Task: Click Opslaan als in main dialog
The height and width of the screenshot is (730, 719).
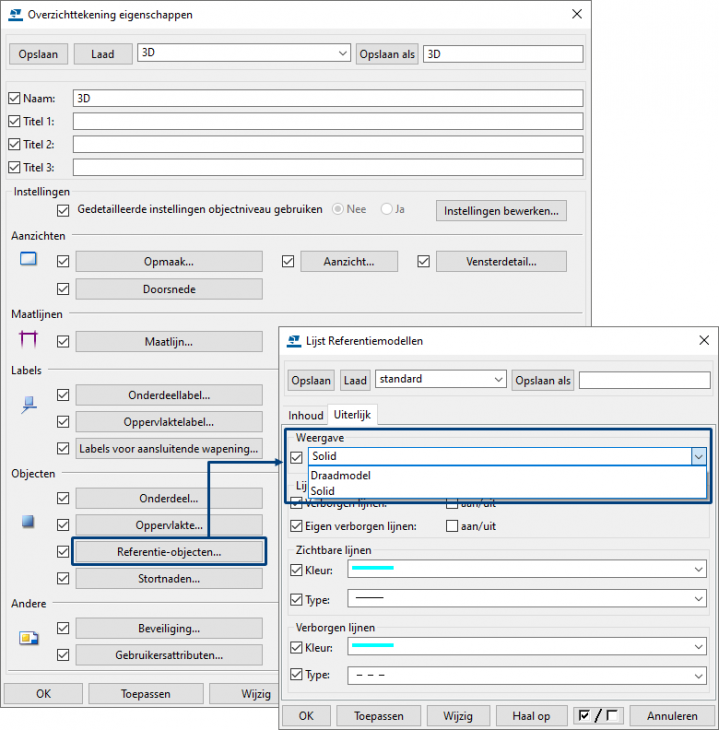Action: click(x=387, y=54)
